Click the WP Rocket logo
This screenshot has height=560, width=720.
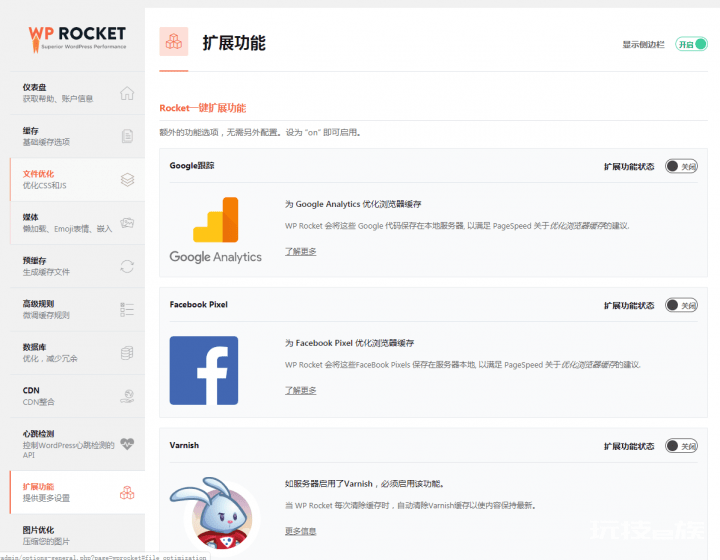click(x=77, y=39)
